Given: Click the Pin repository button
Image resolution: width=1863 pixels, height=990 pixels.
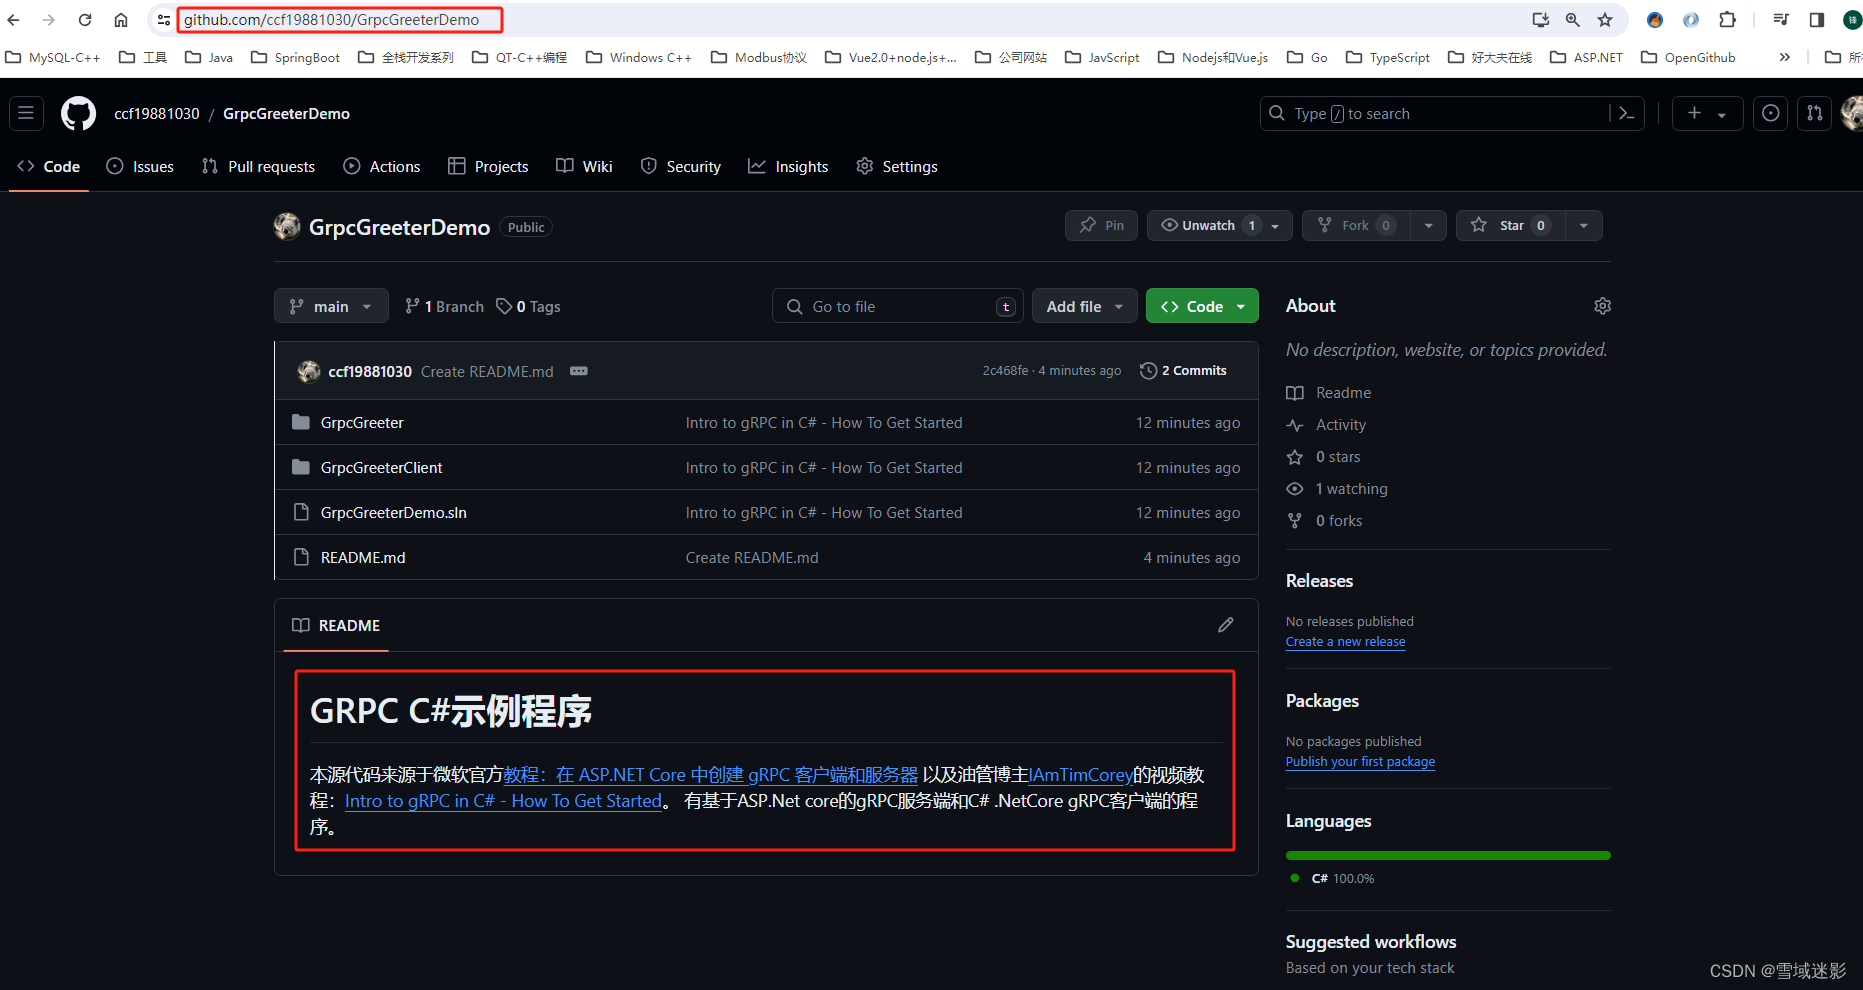Looking at the screenshot, I should 1100,225.
